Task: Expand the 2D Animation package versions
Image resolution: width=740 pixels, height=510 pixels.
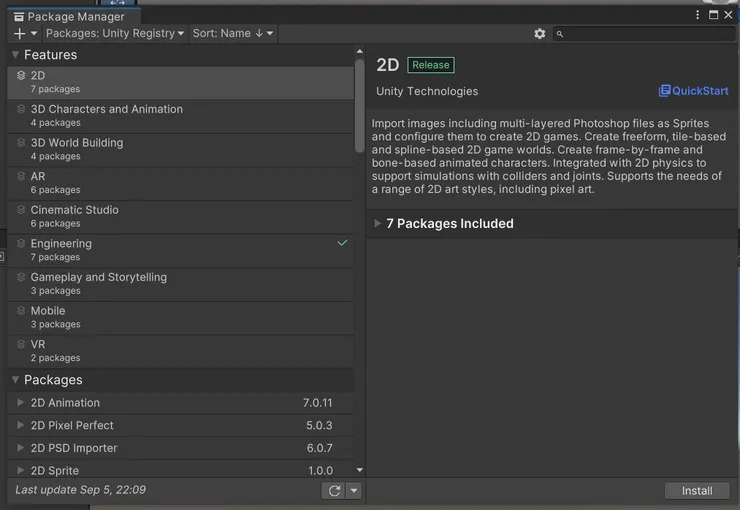Action: tap(21, 403)
